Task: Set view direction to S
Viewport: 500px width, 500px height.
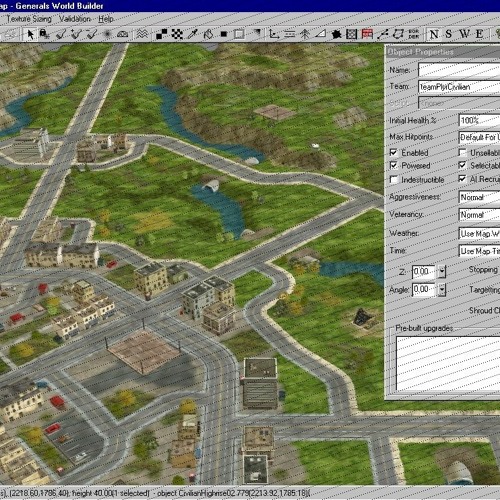Action: pos(449,34)
